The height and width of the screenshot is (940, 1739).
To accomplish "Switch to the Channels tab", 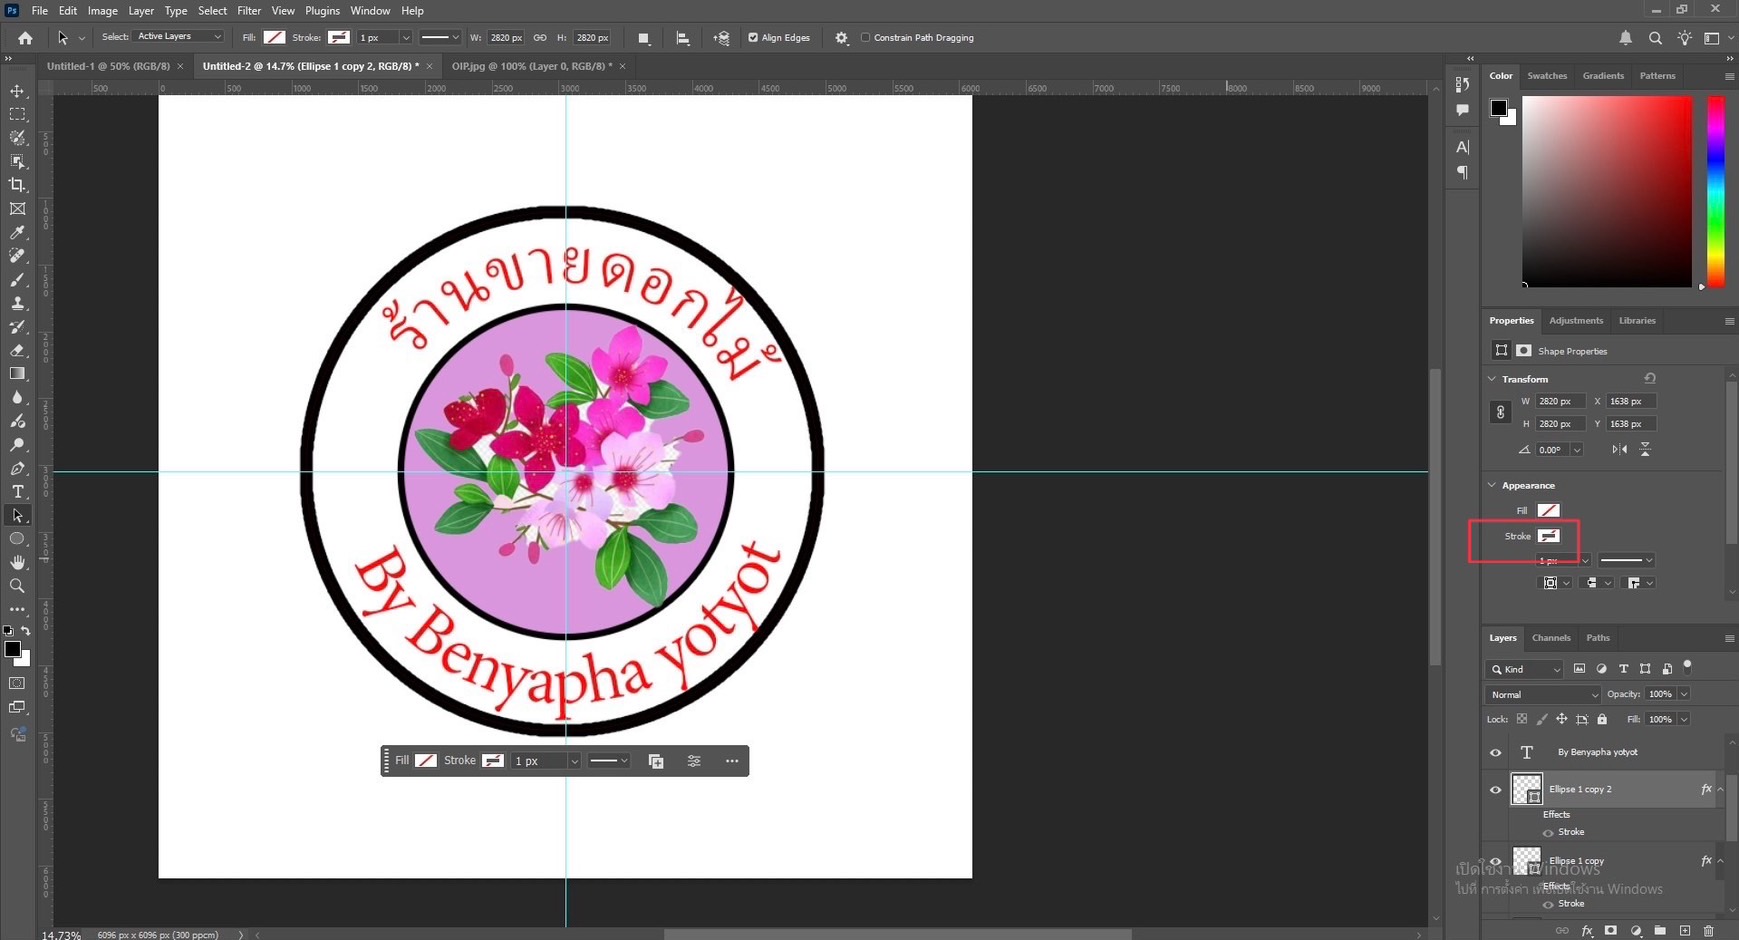I will [x=1551, y=638].
